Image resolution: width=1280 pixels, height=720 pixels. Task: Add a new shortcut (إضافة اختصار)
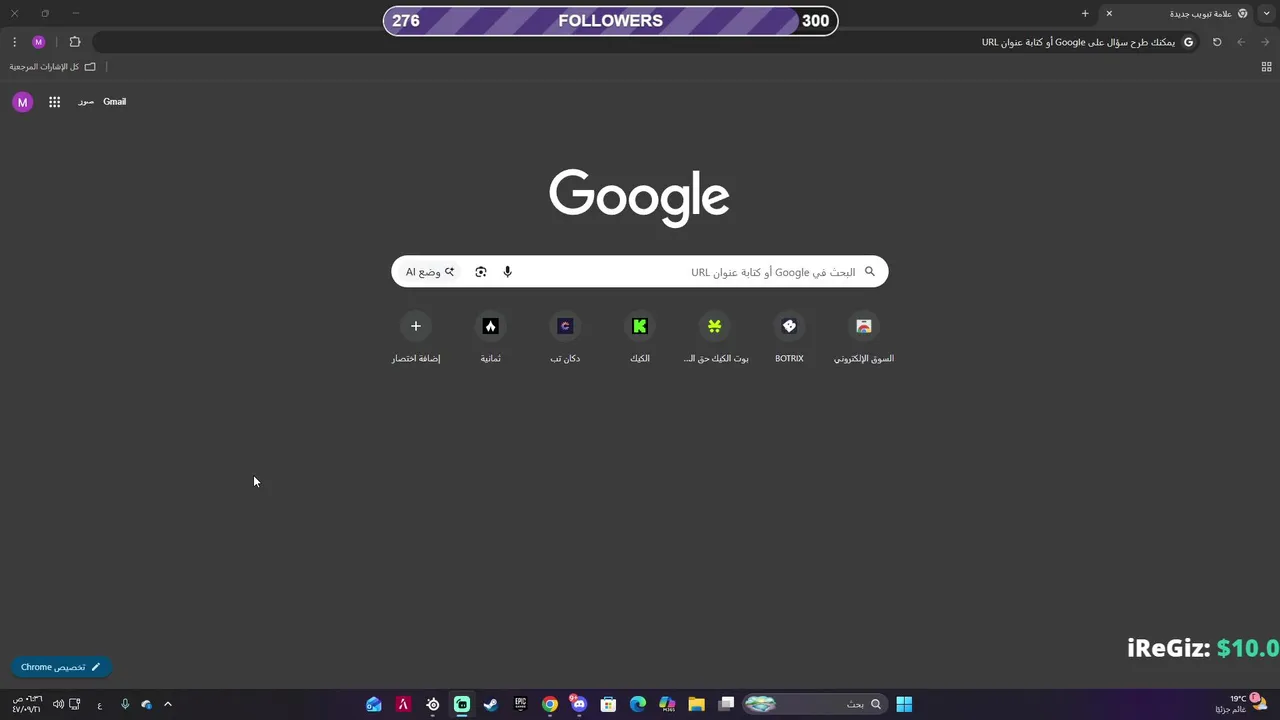416,338
